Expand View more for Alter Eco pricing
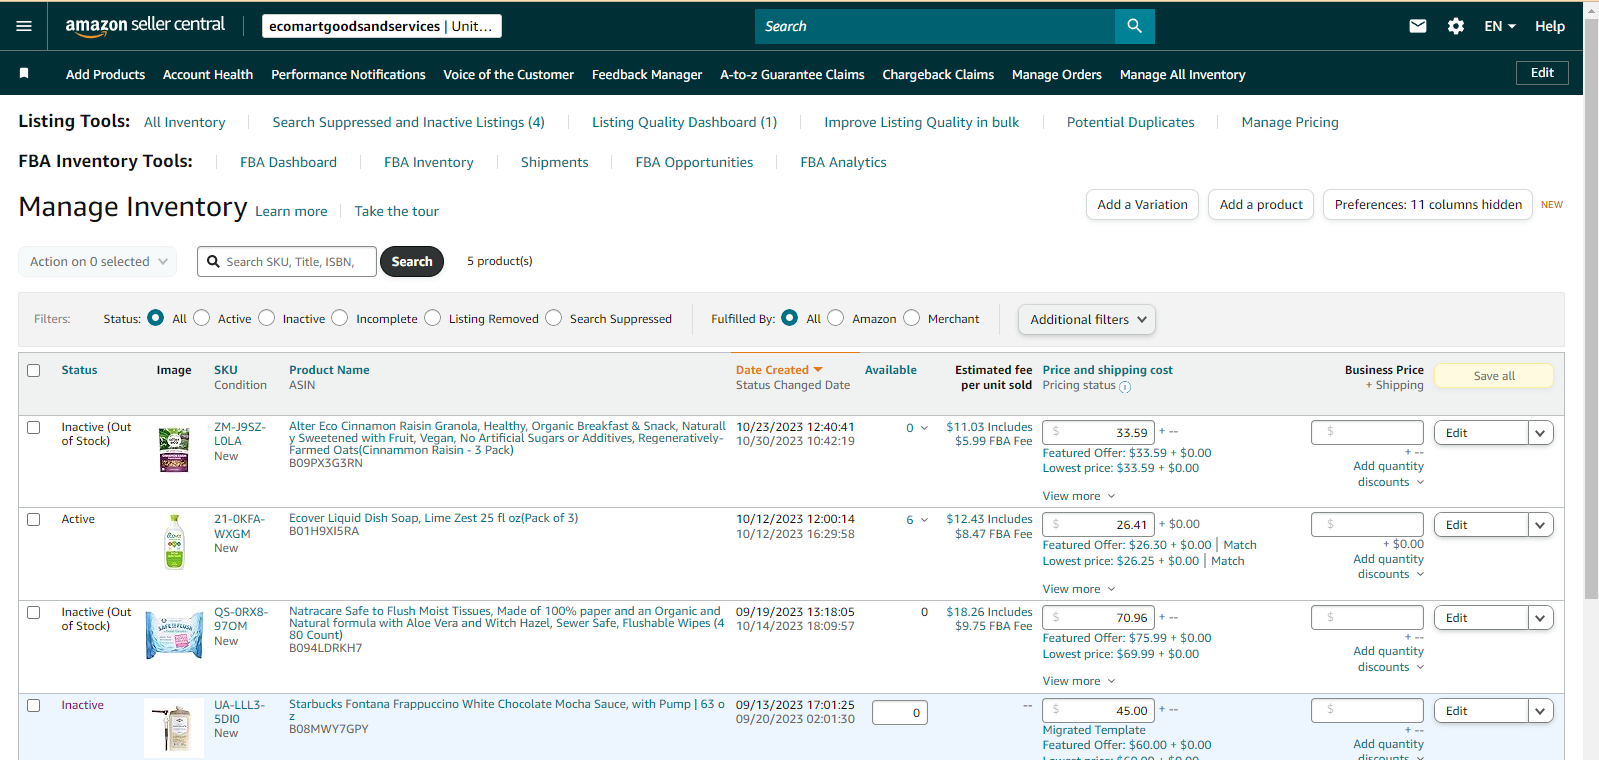Image resolution: width=1599 pixels, height=760 pixels. 1078,496
